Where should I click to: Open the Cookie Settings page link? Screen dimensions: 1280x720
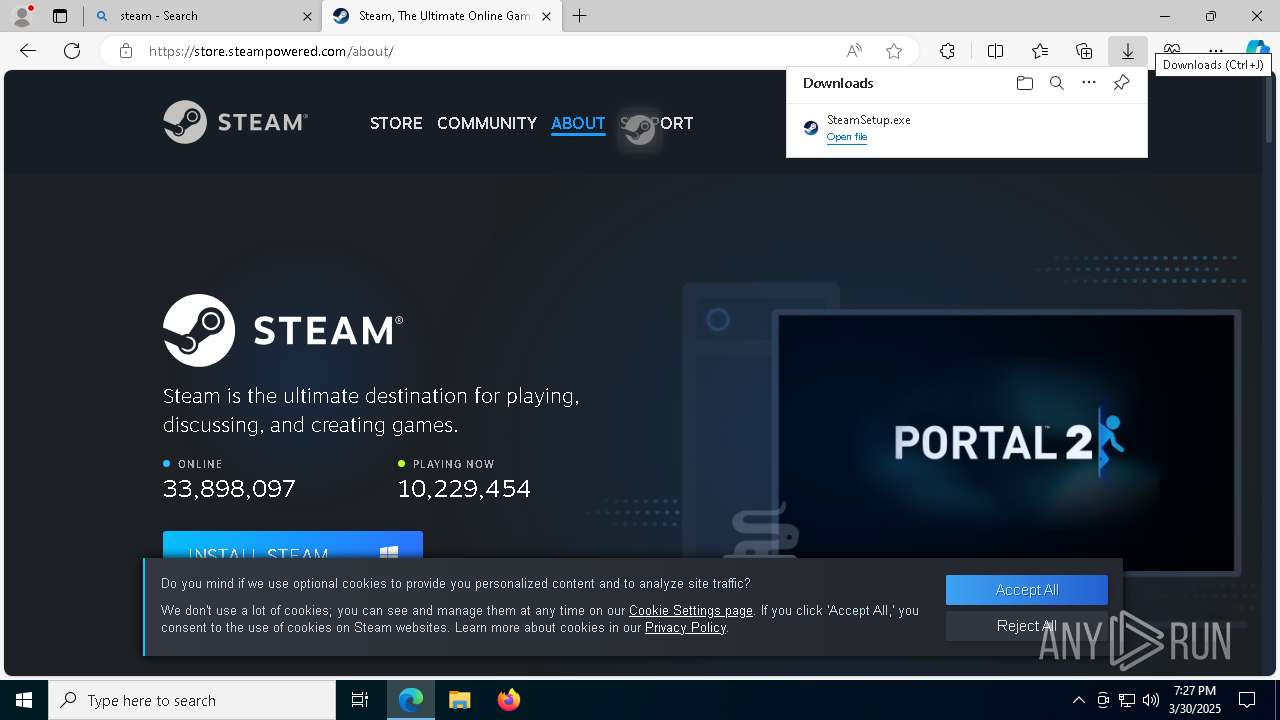(x=691, y=610)
